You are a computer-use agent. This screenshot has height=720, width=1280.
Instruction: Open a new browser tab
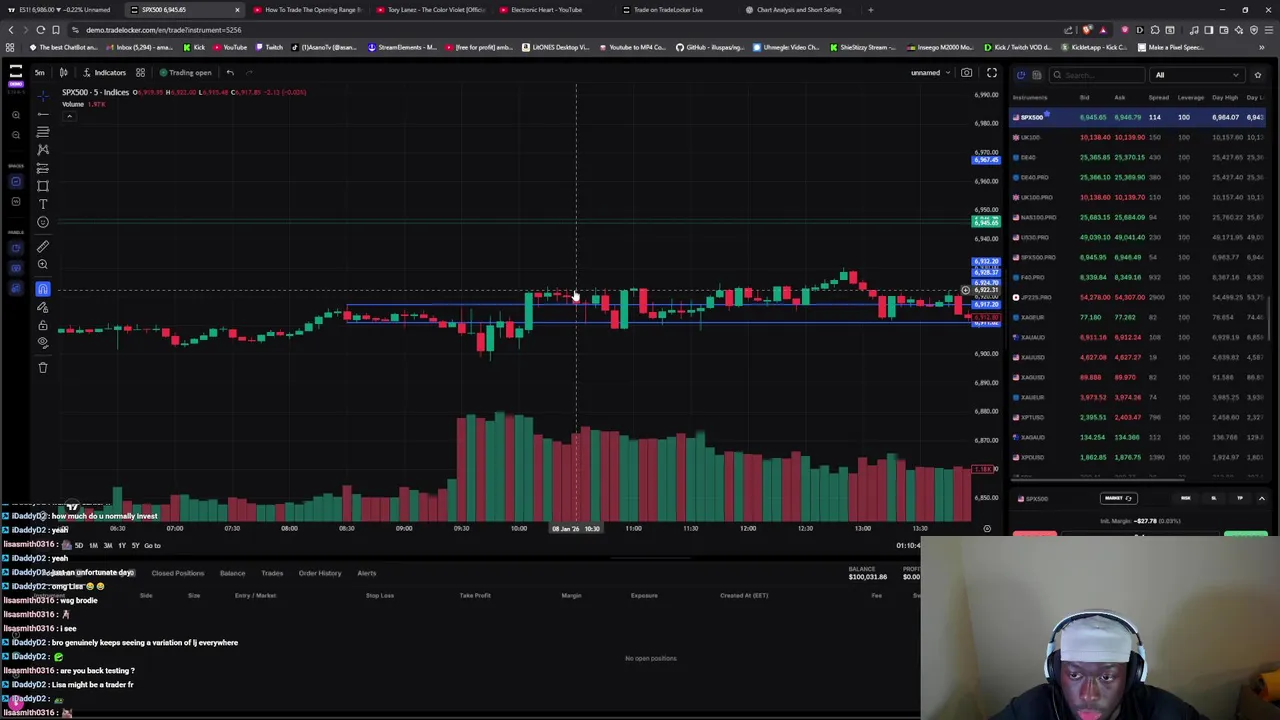(x=870, y=10)
